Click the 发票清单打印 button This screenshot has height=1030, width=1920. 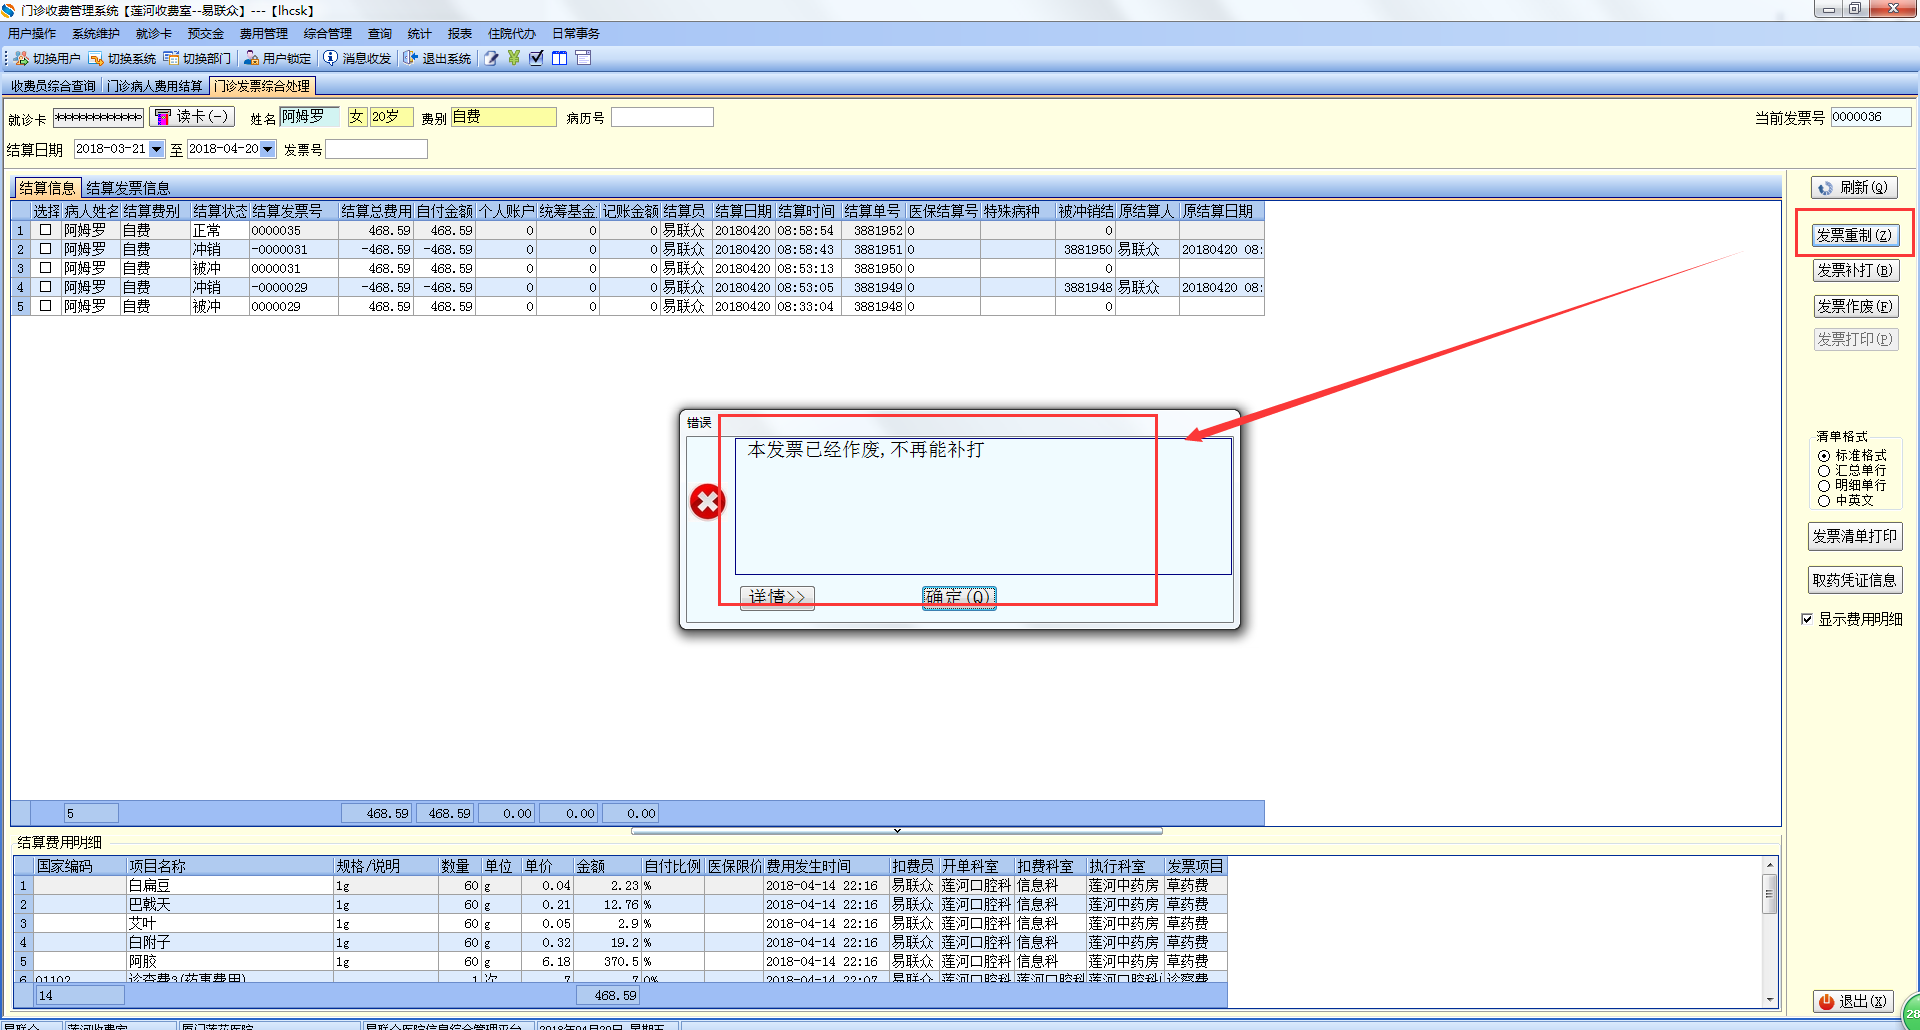1855,536
